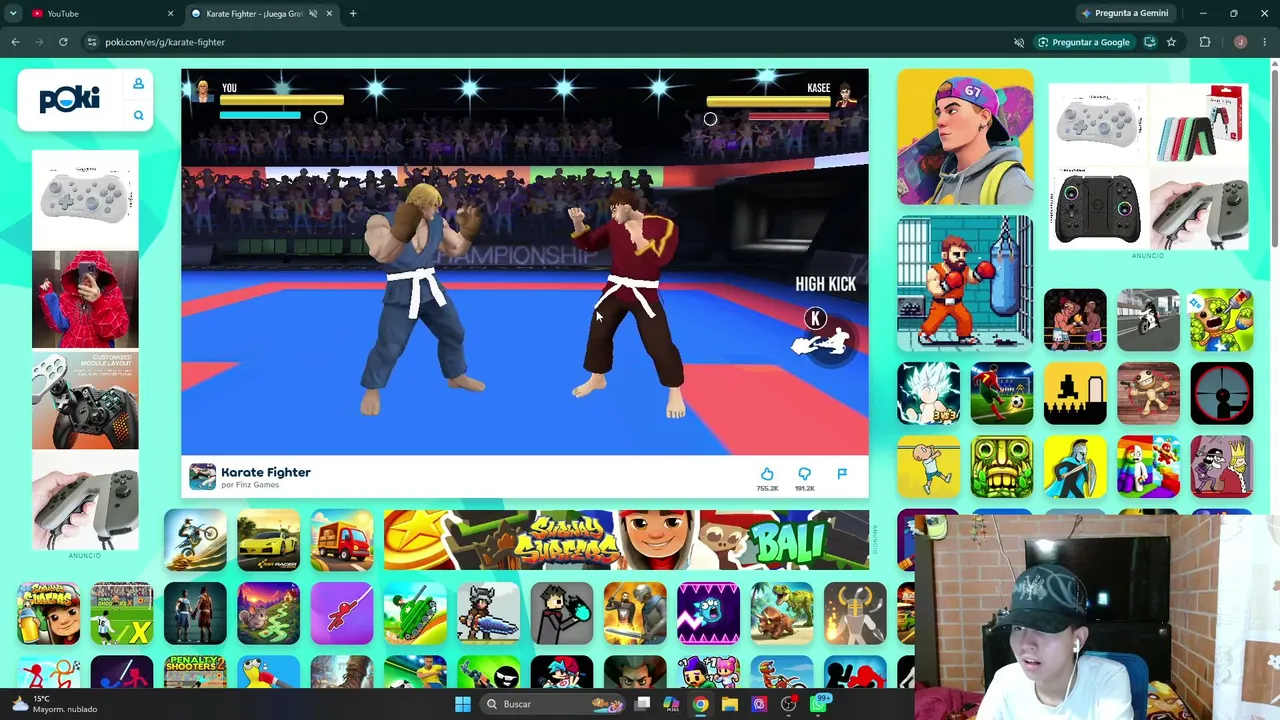Unmute the Karate Fighter tab audio
Image resolution: width=1280 pixels, height=720 pixels.
tap(313, 13)
